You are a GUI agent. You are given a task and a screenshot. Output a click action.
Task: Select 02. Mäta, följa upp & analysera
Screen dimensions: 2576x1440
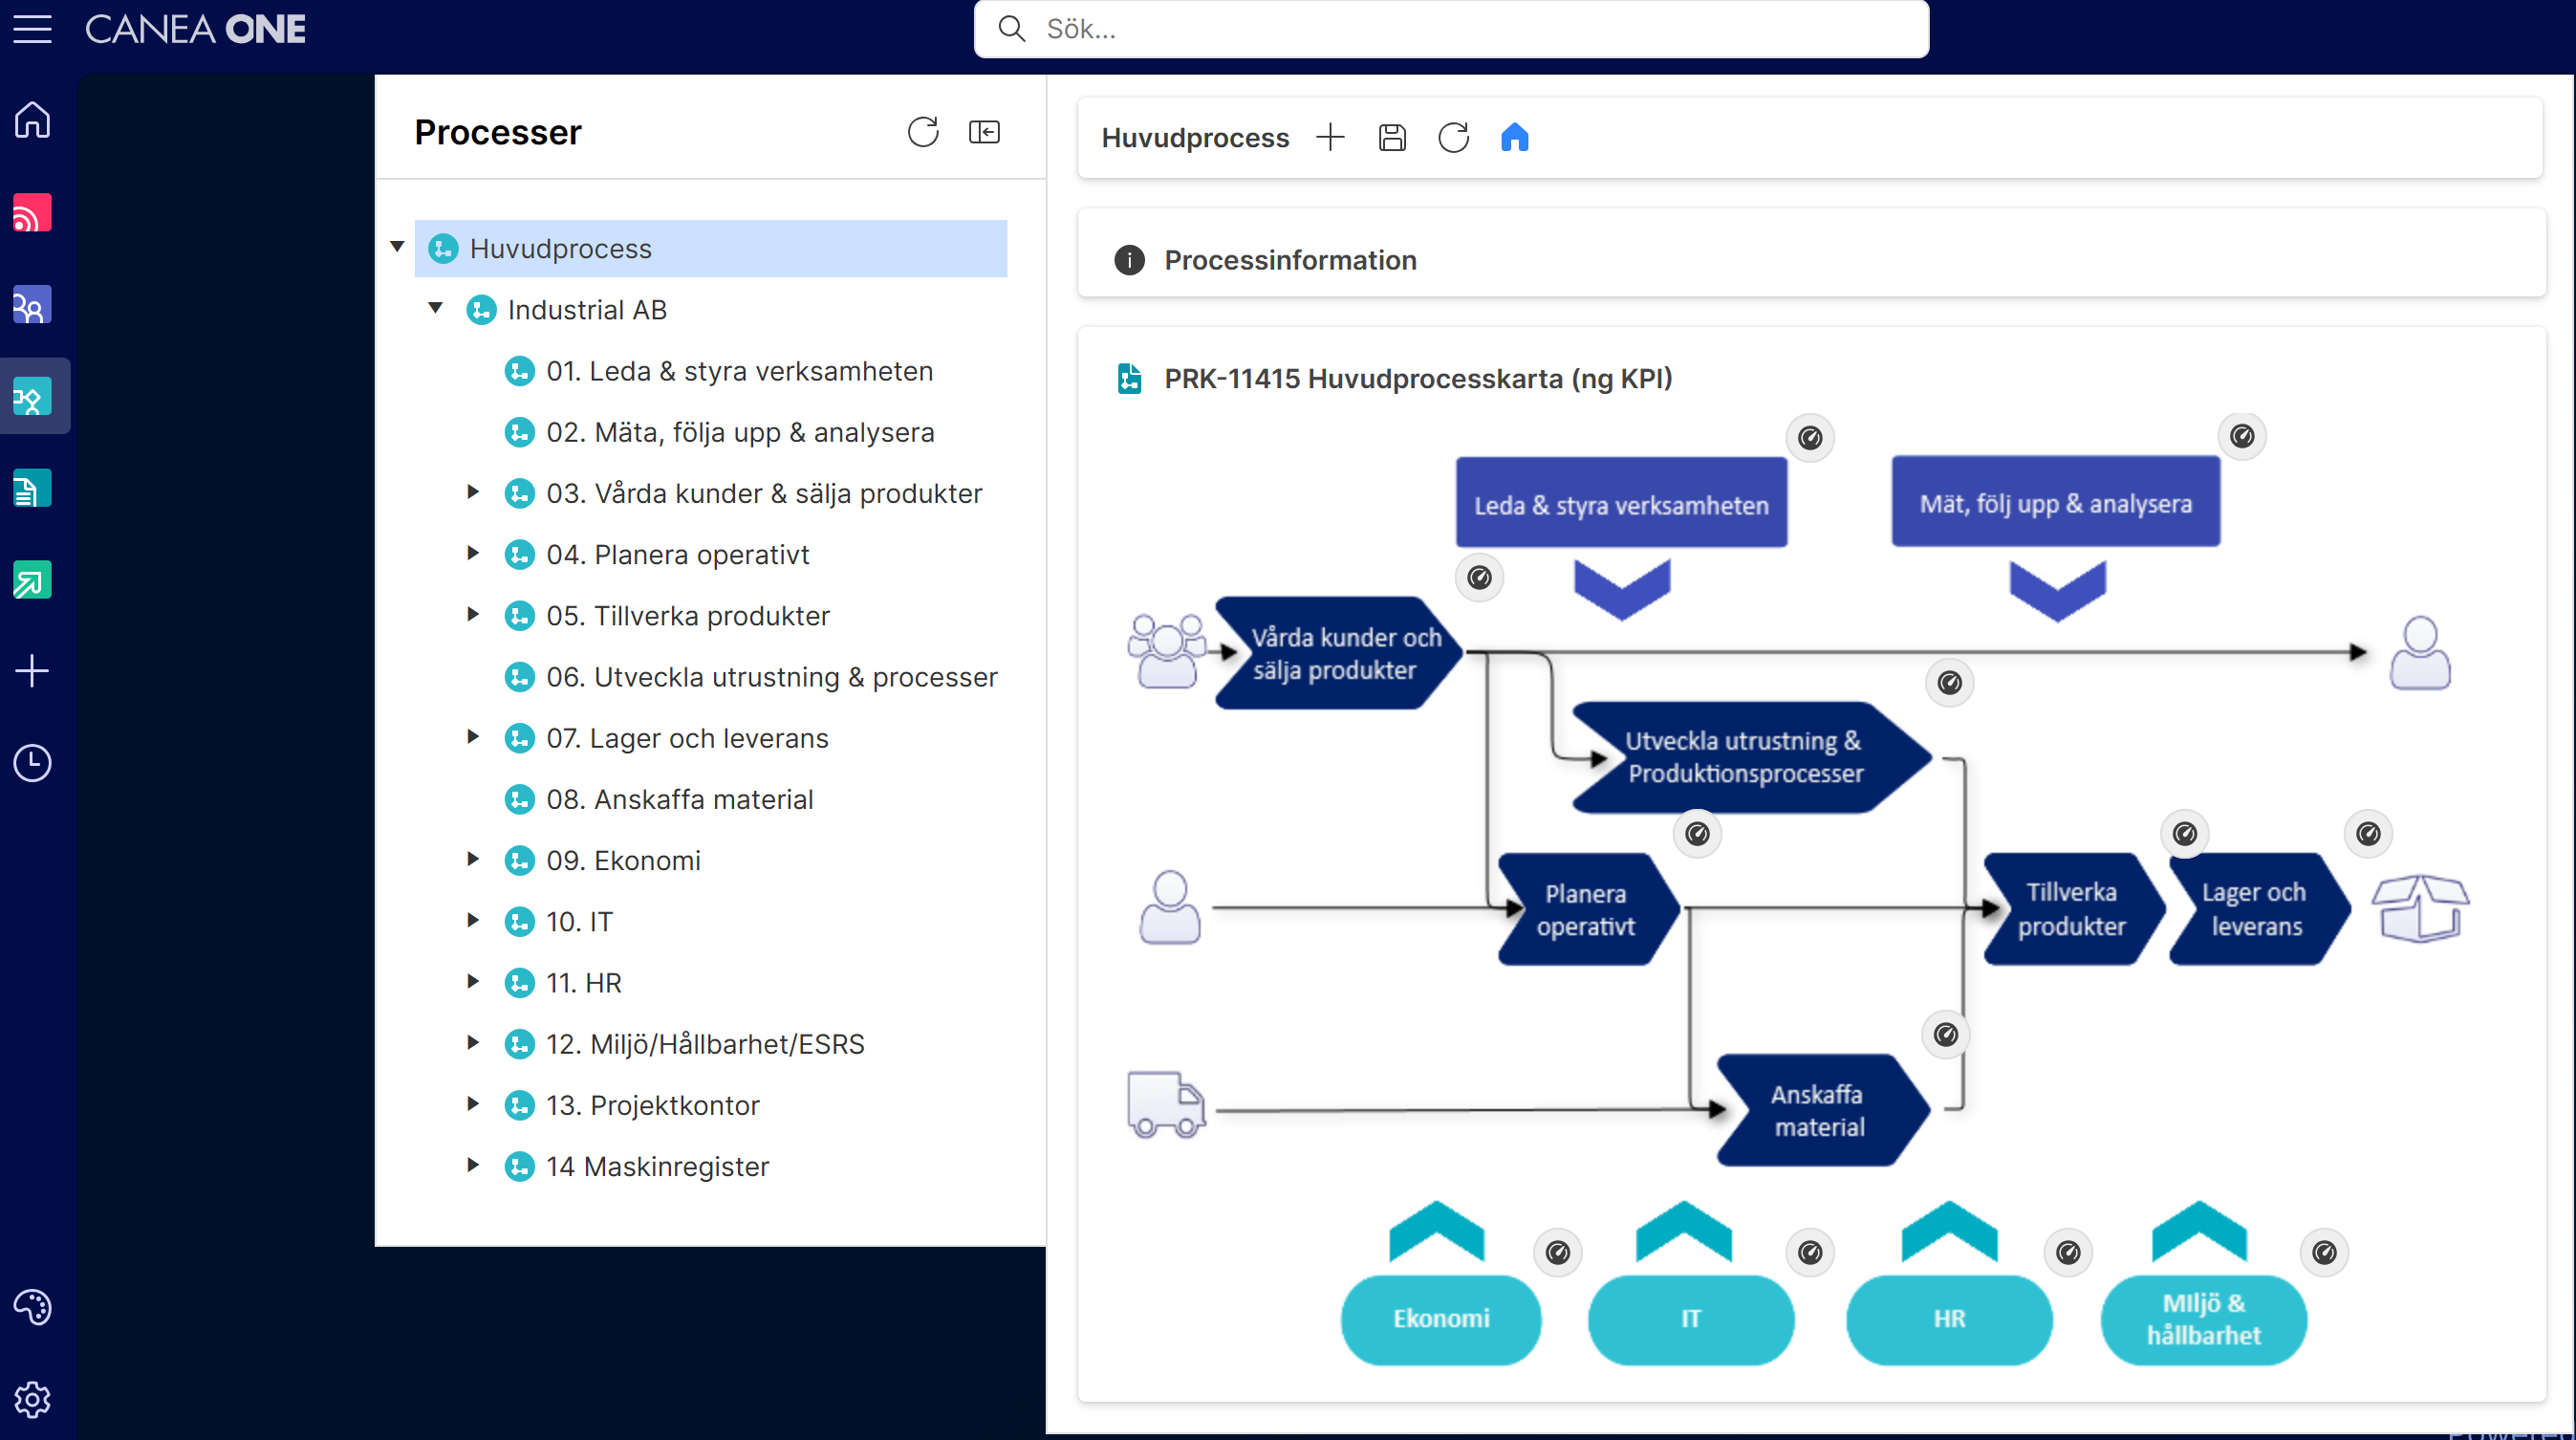(740, 432)
